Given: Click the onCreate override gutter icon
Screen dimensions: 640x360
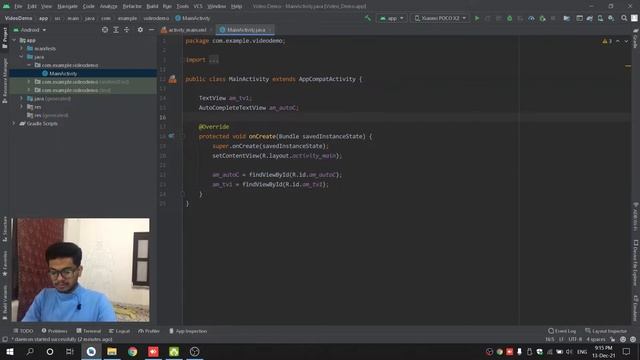Looking at the screenshot, I should click(171, 136).
